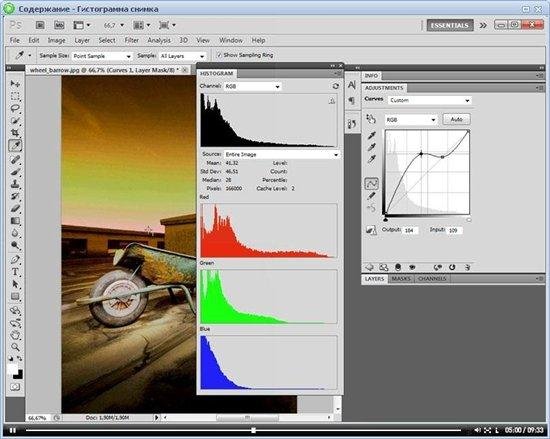Open the Screen Mode dropdown
The height and width of the screenshot is (439, 550).
167,25
